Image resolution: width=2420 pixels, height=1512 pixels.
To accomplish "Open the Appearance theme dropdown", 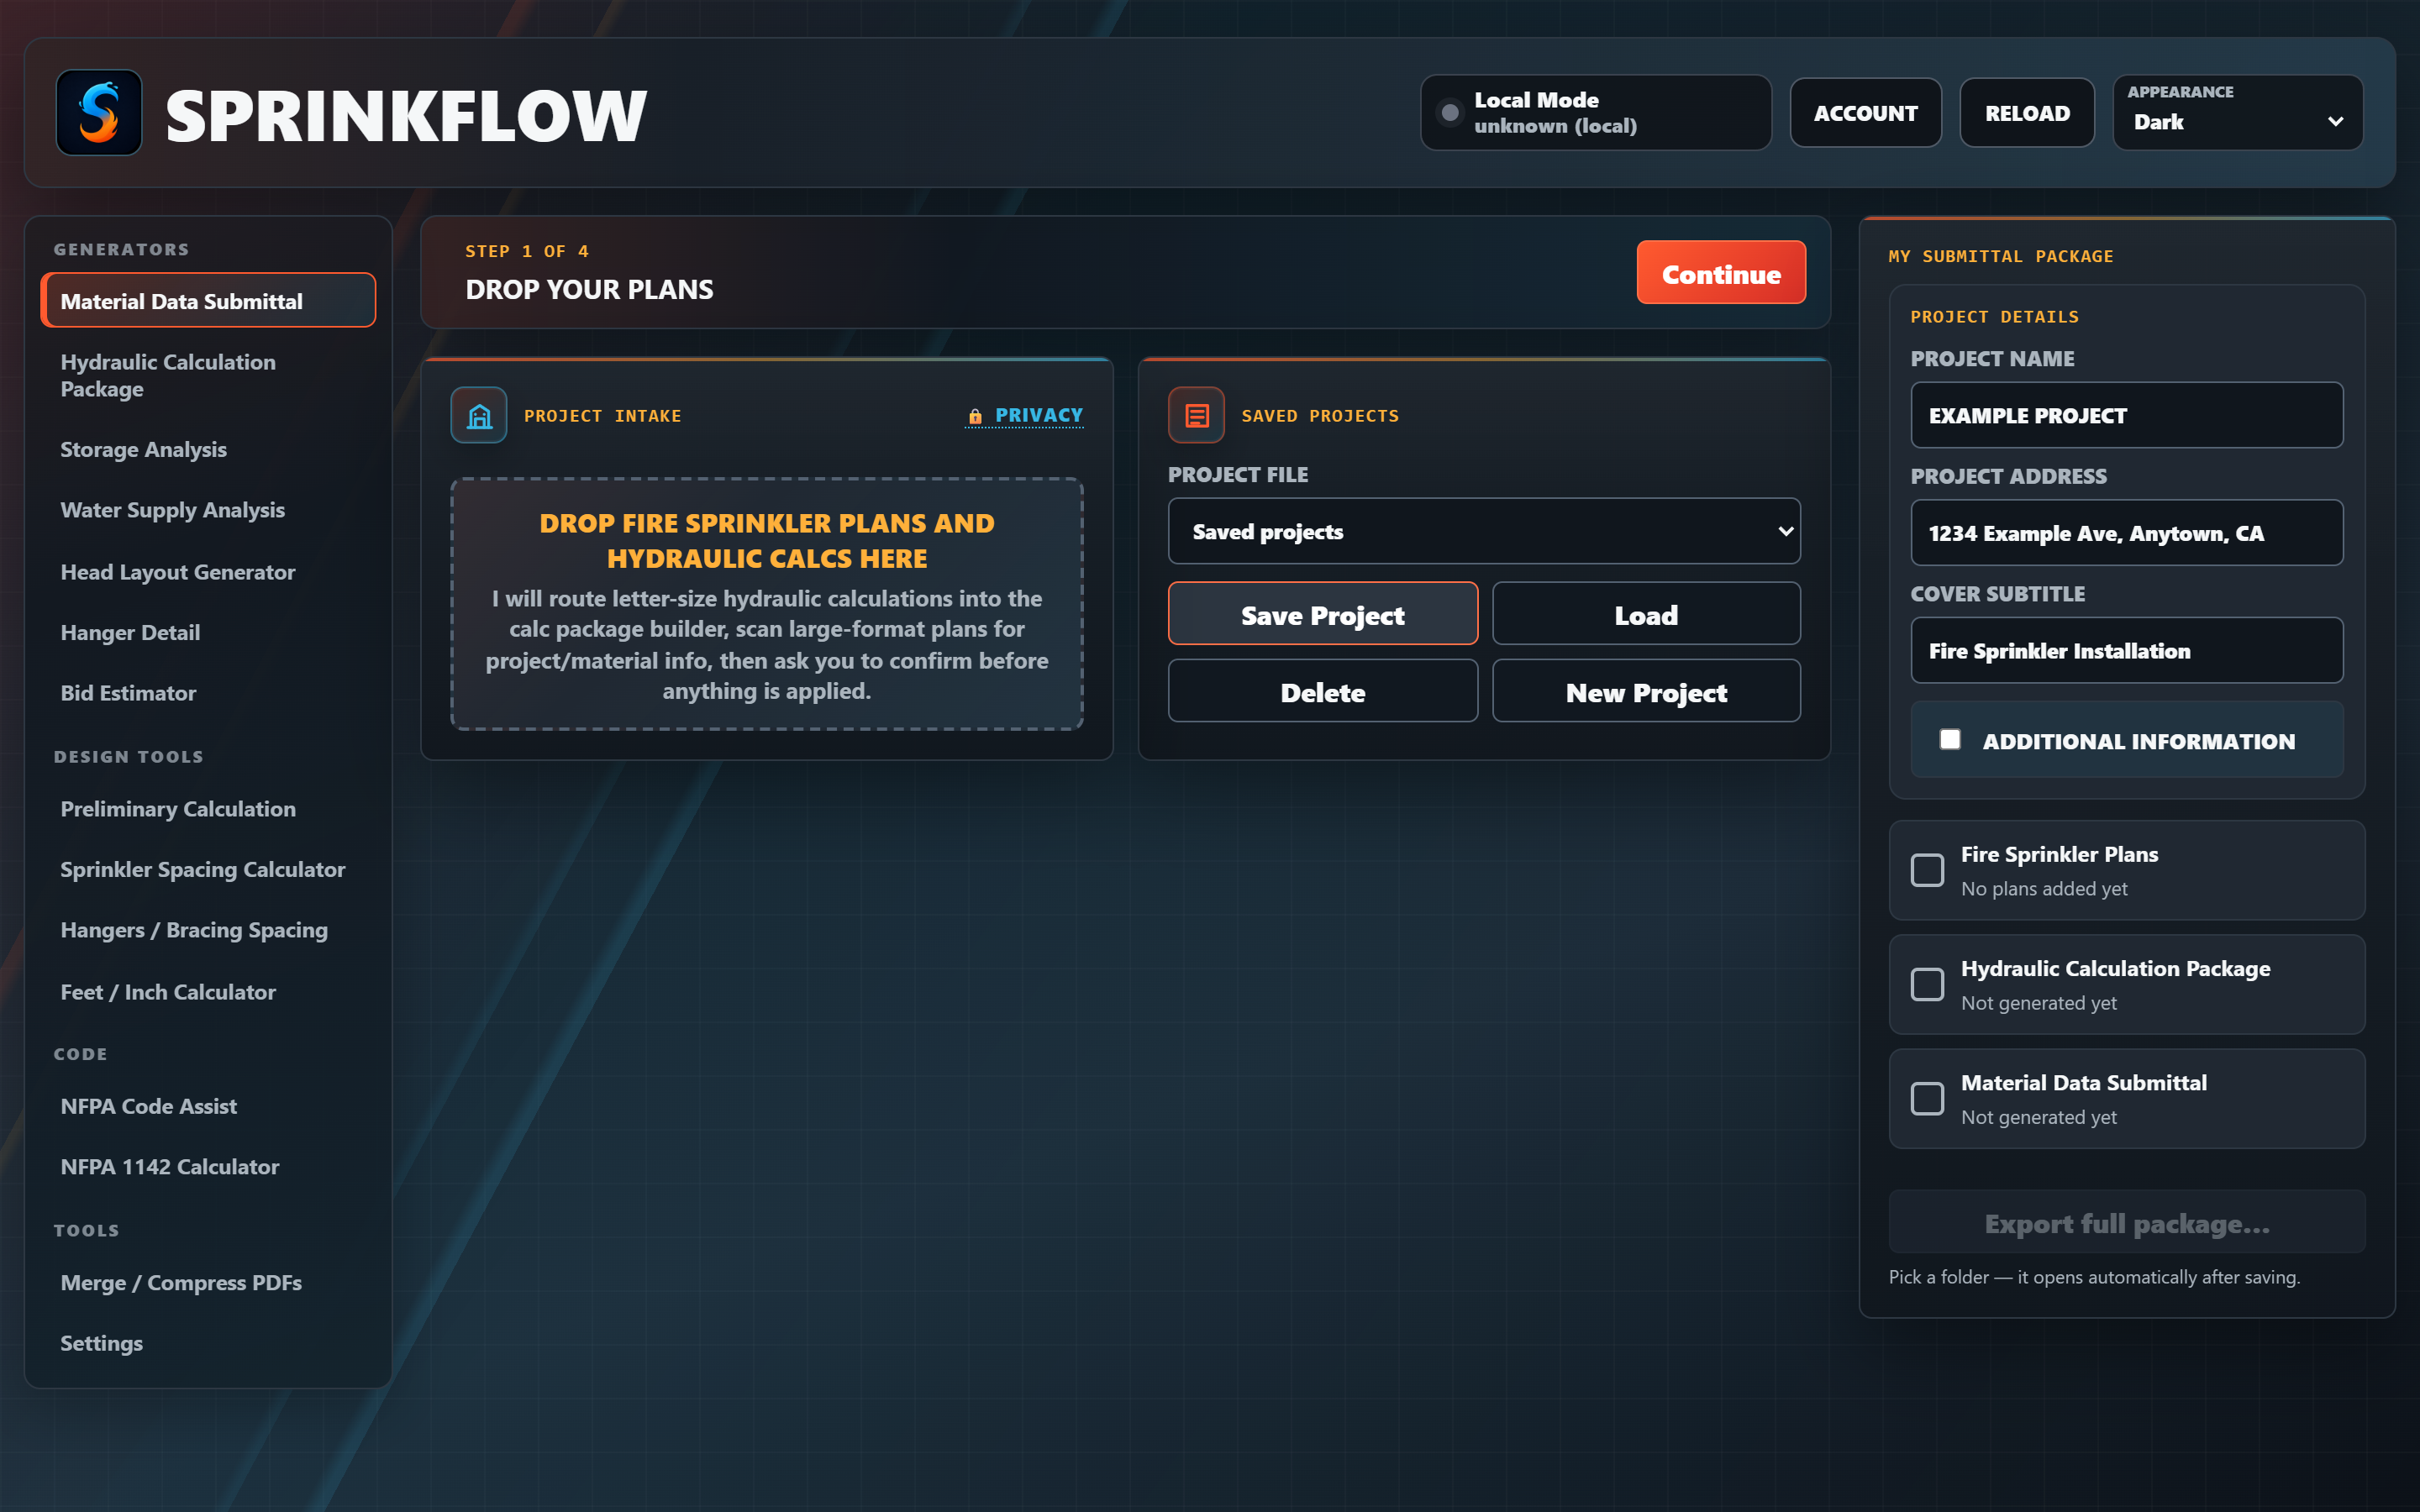I will [x=2238, y=113].
